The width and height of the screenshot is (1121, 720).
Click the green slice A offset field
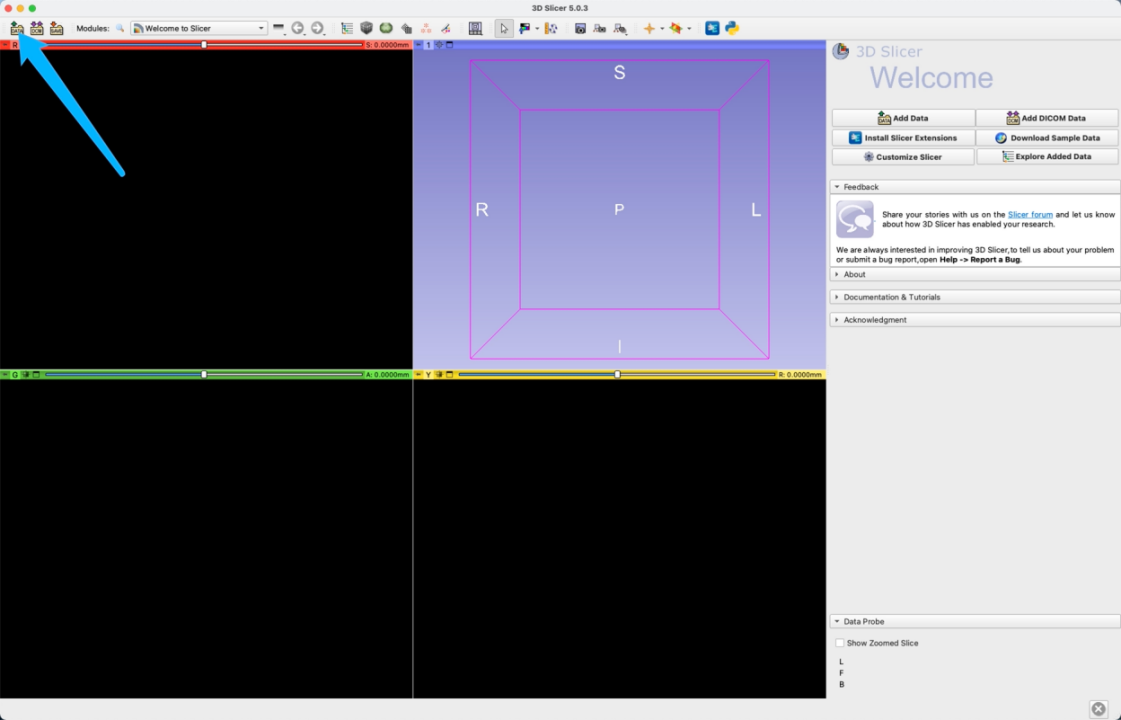(x=387, y=375)
